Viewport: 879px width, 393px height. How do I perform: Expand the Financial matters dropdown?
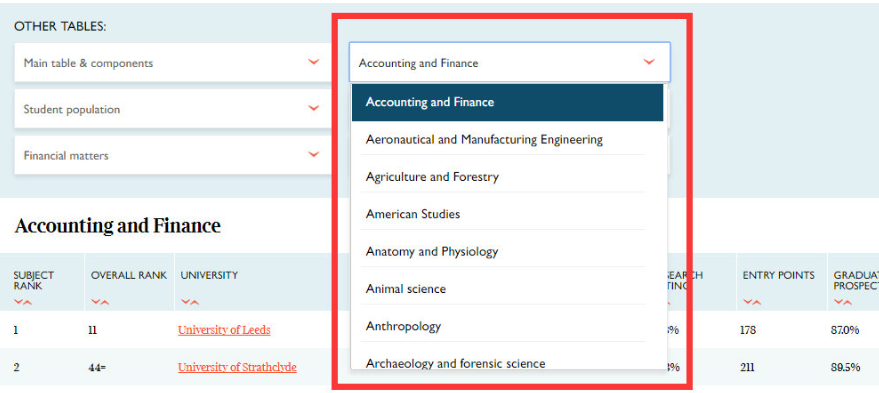[173, 155]
